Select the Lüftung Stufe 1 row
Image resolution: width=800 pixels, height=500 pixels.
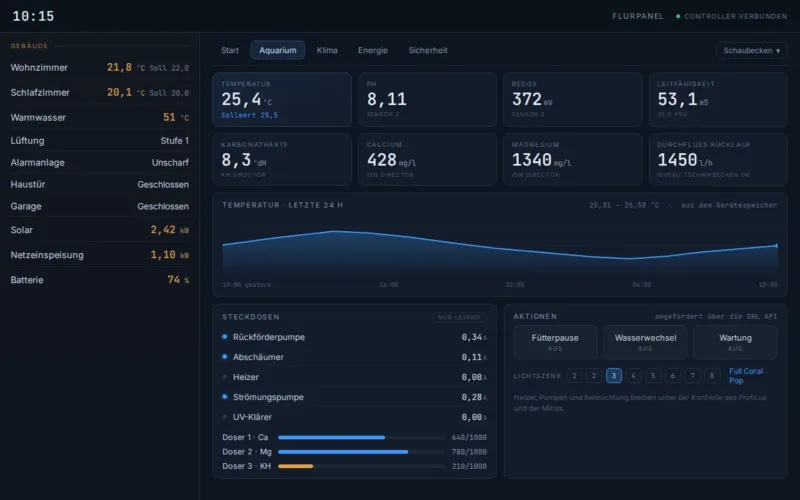(x=99, y=140)
